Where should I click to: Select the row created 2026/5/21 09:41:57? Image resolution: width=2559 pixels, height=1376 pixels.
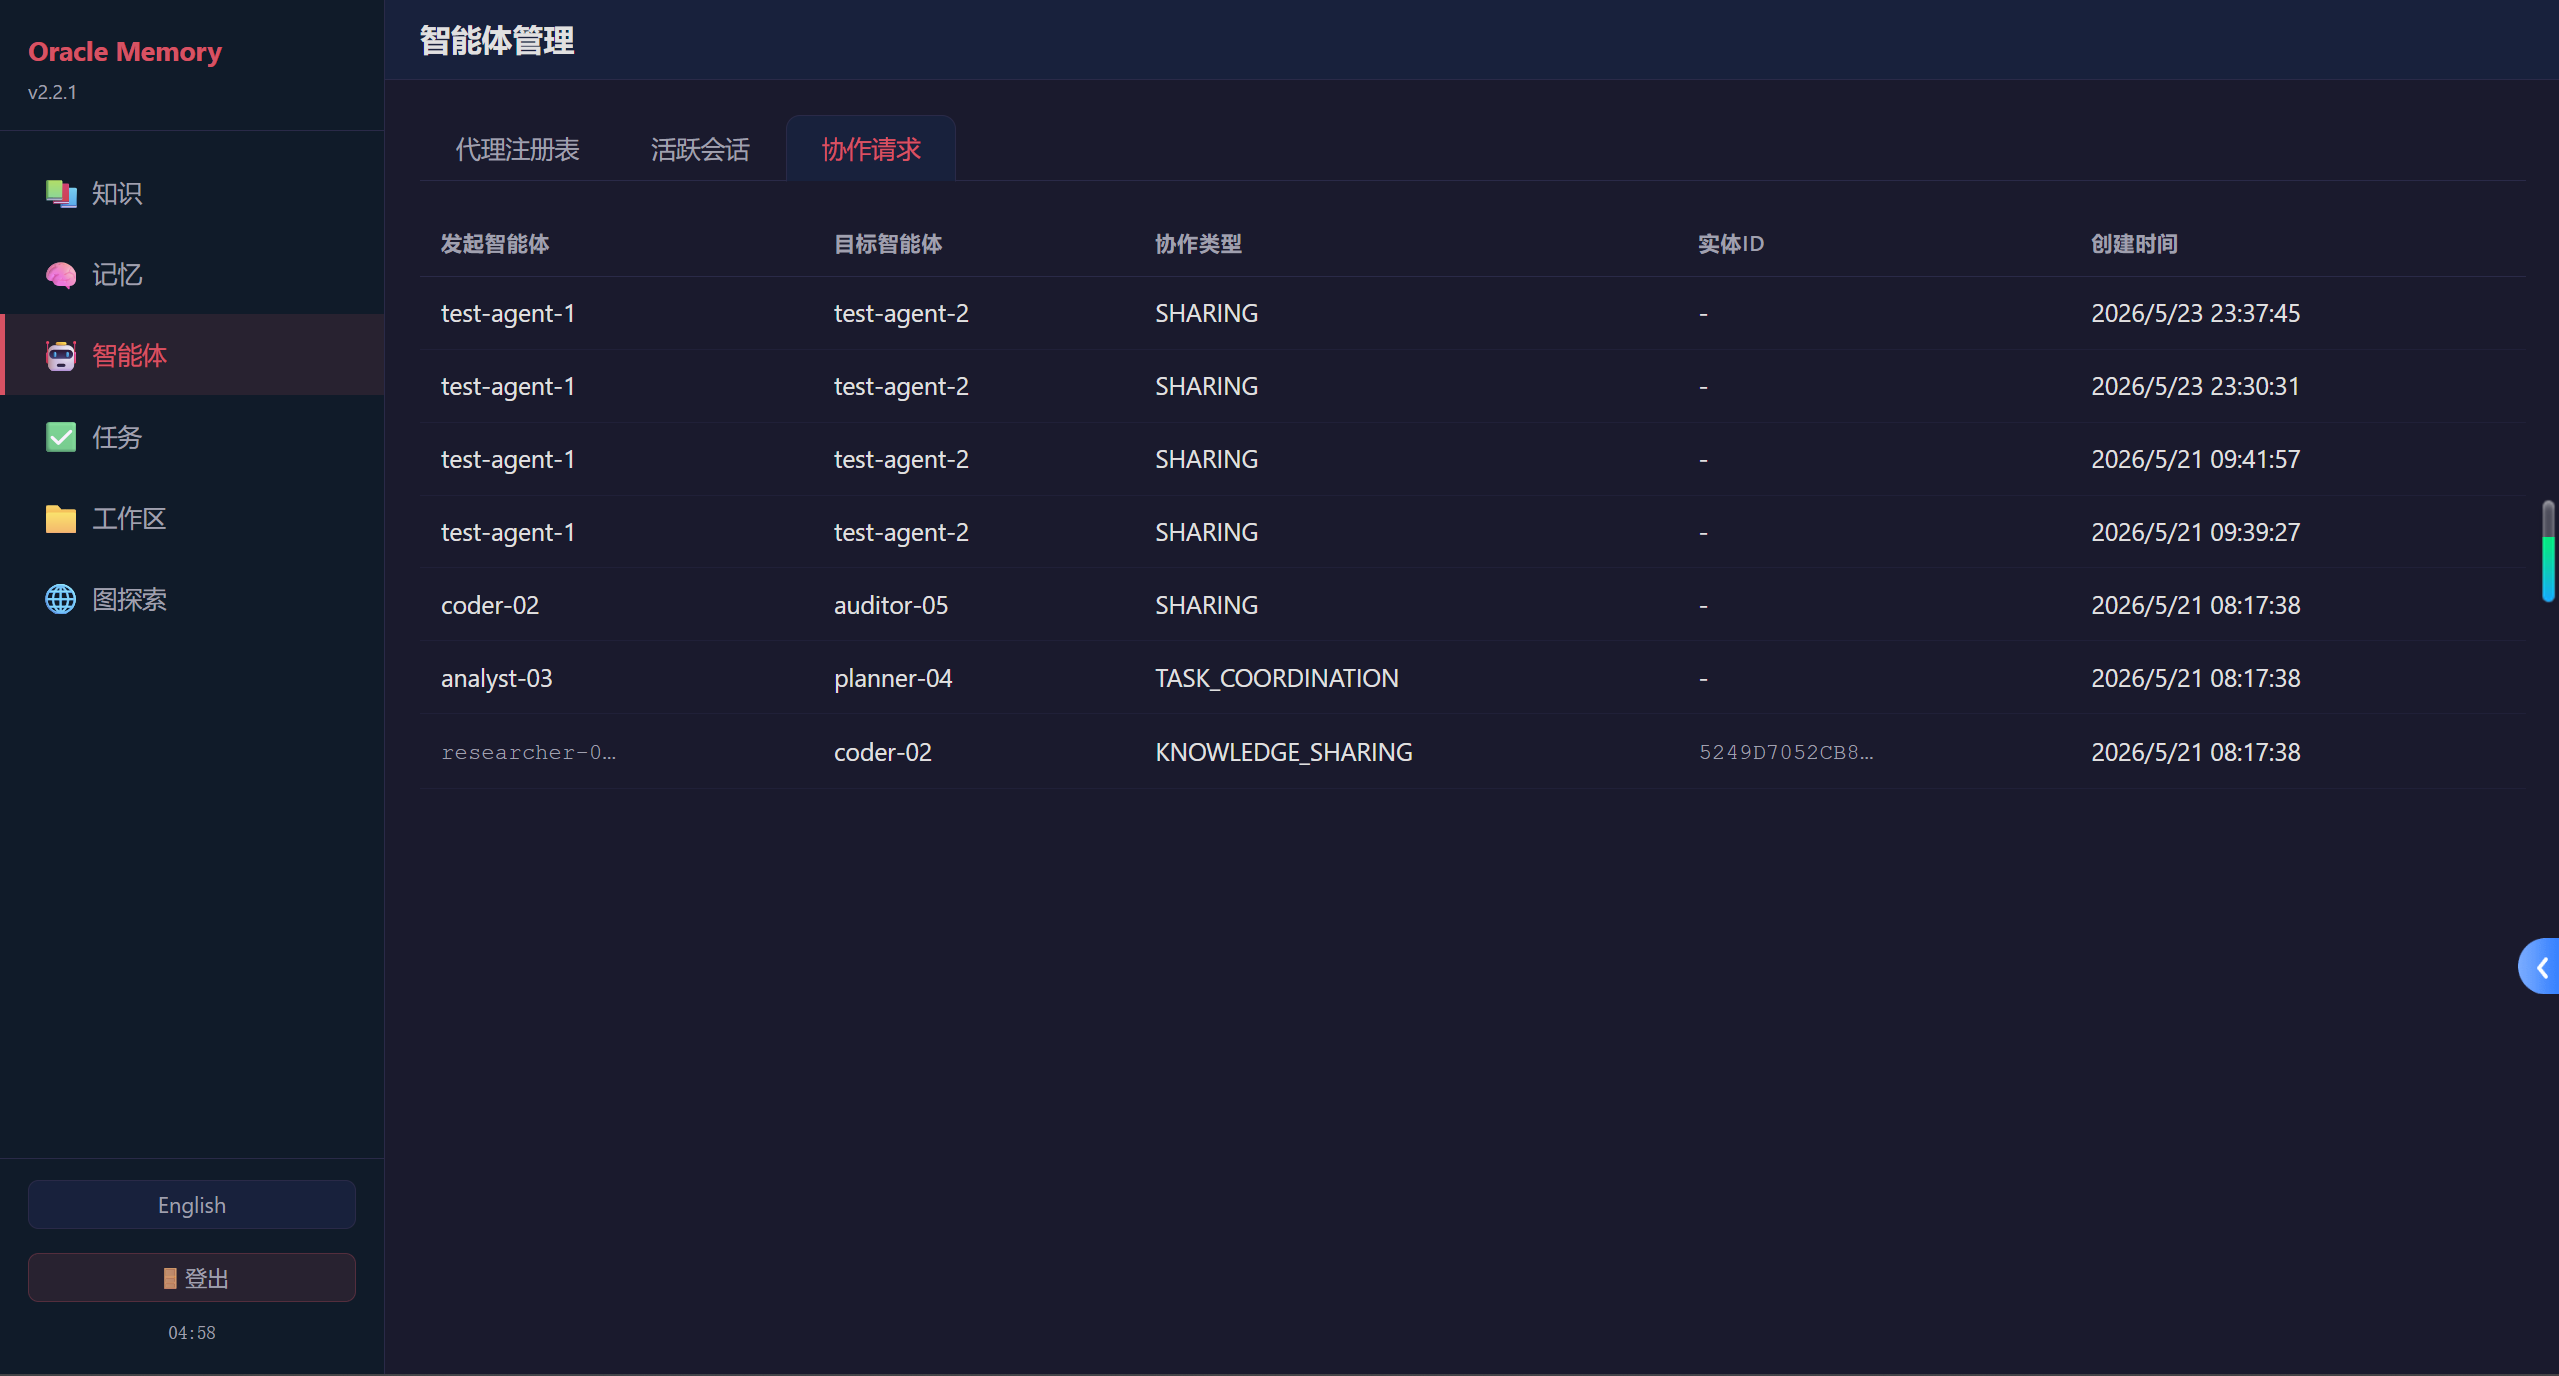(1472, 460)
